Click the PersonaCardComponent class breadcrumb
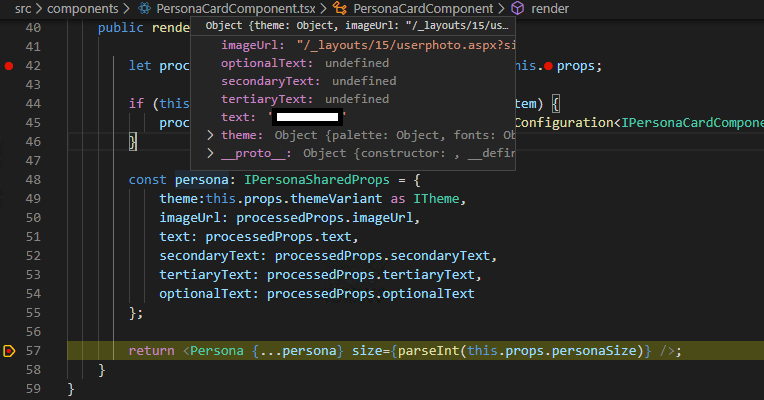 coord(423,8)
